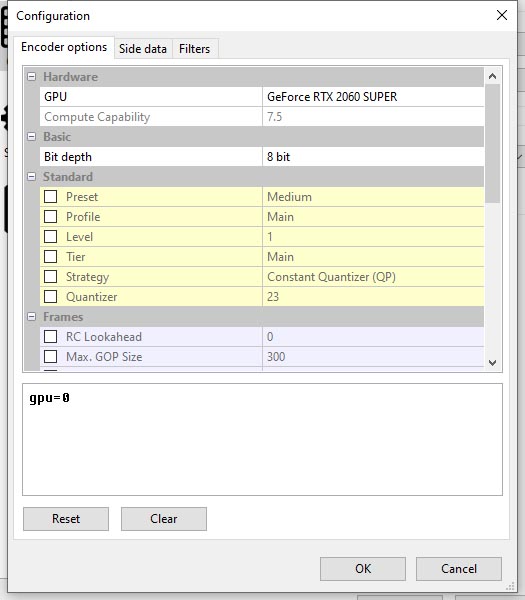Toggle the Tier checkbox
525x600 pixels.
pos(51,256)
